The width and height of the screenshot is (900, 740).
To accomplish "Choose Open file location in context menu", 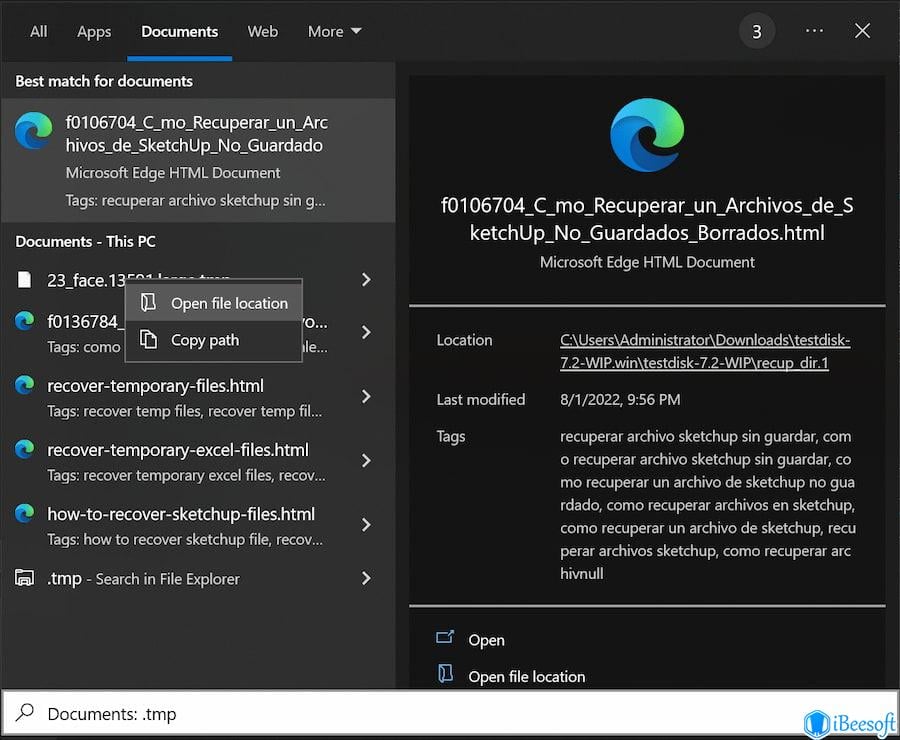I will [228, 303].
